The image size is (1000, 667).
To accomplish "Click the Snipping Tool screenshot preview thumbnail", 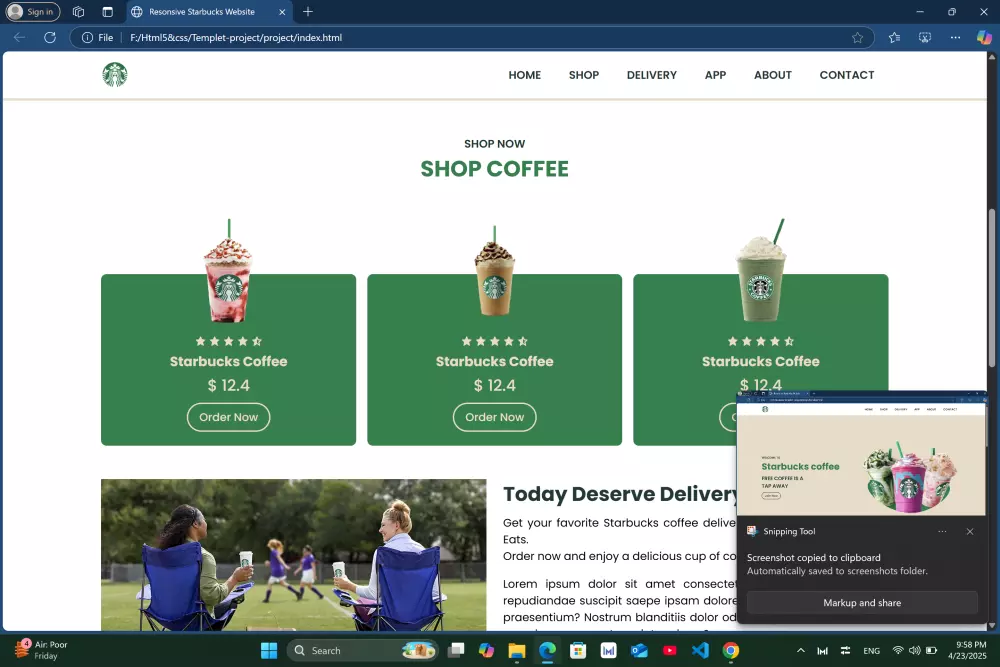I will pos(862,453).
